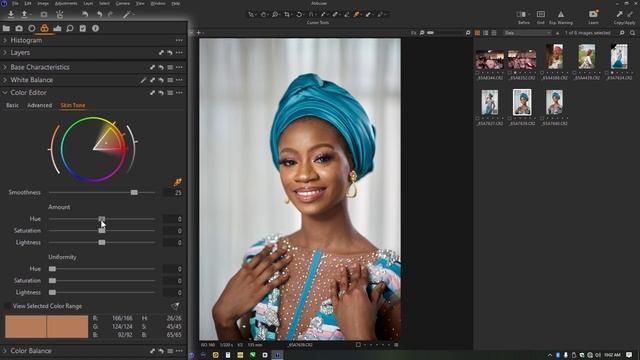Viewport: 640px width, 360px height.
Task: Click the skin tone color swatch
Action: pos(47,326)
